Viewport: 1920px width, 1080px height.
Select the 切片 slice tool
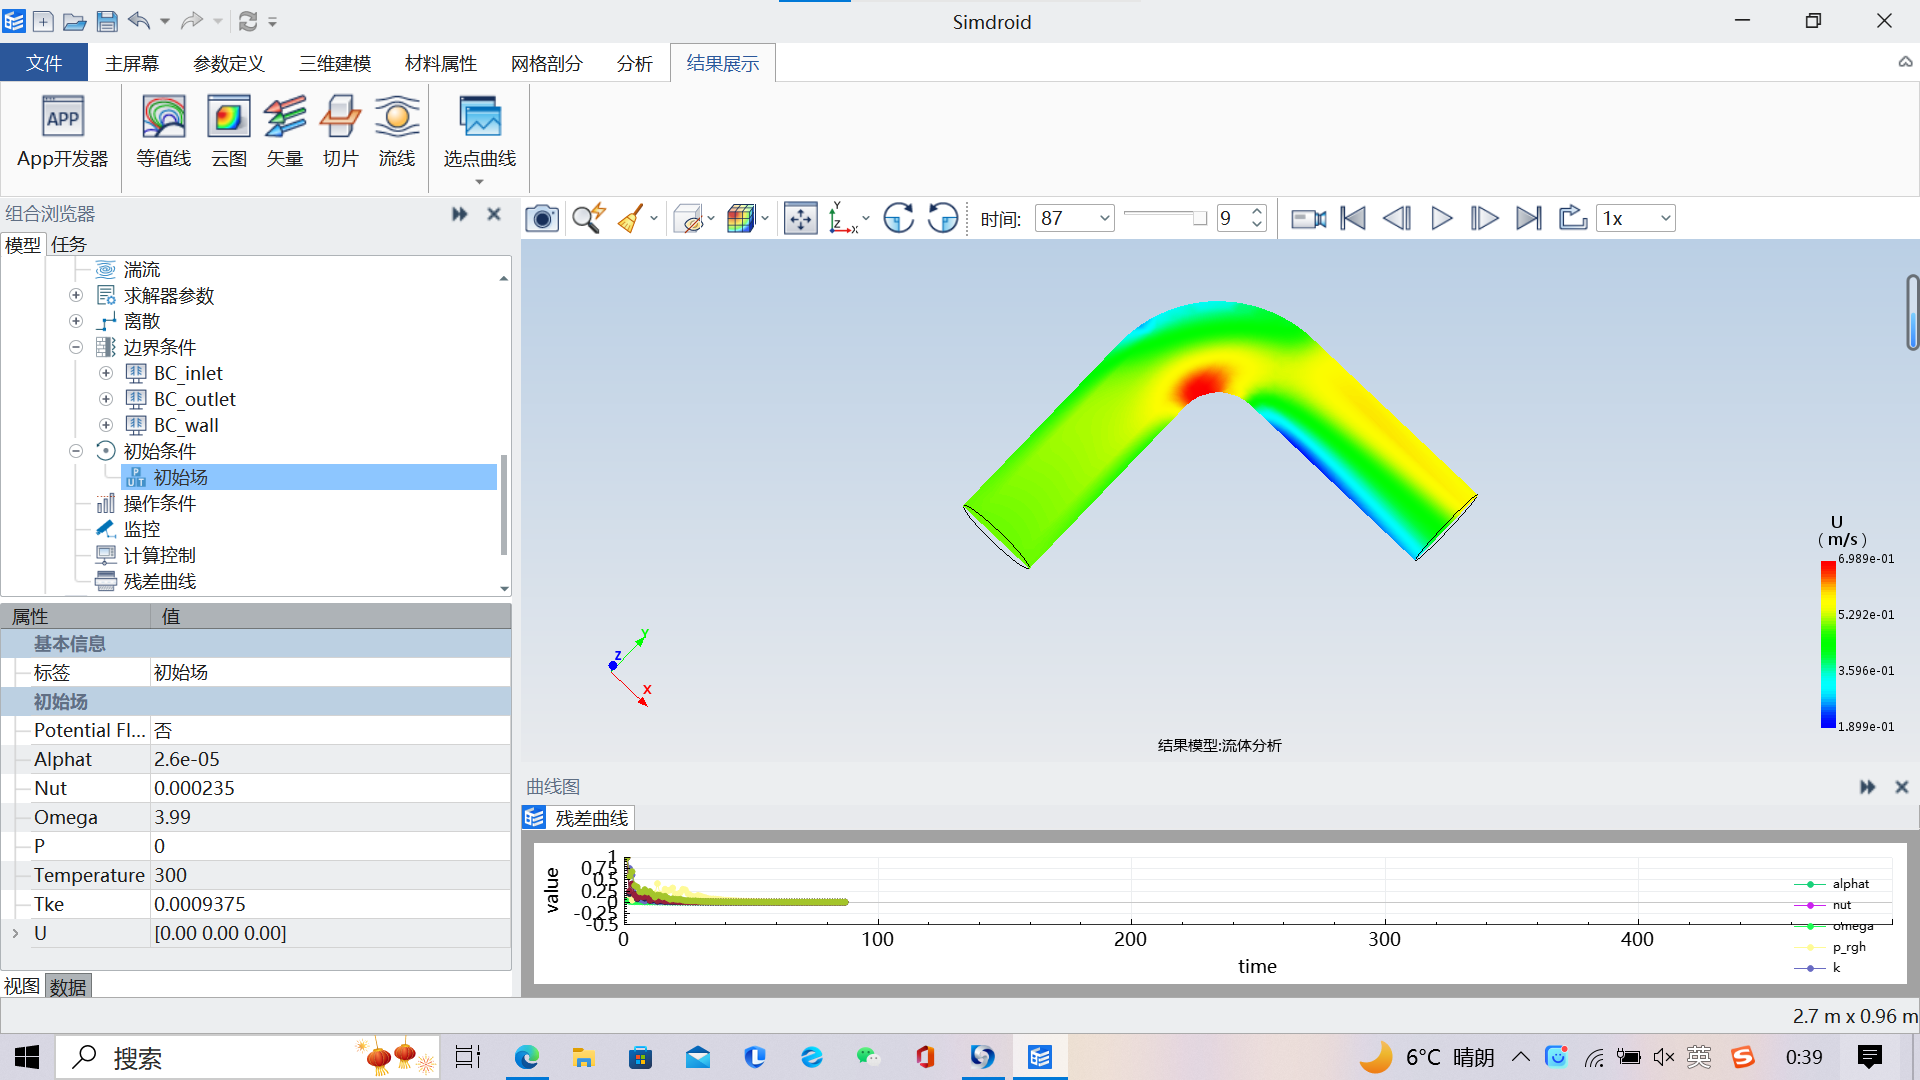[340, 132]
